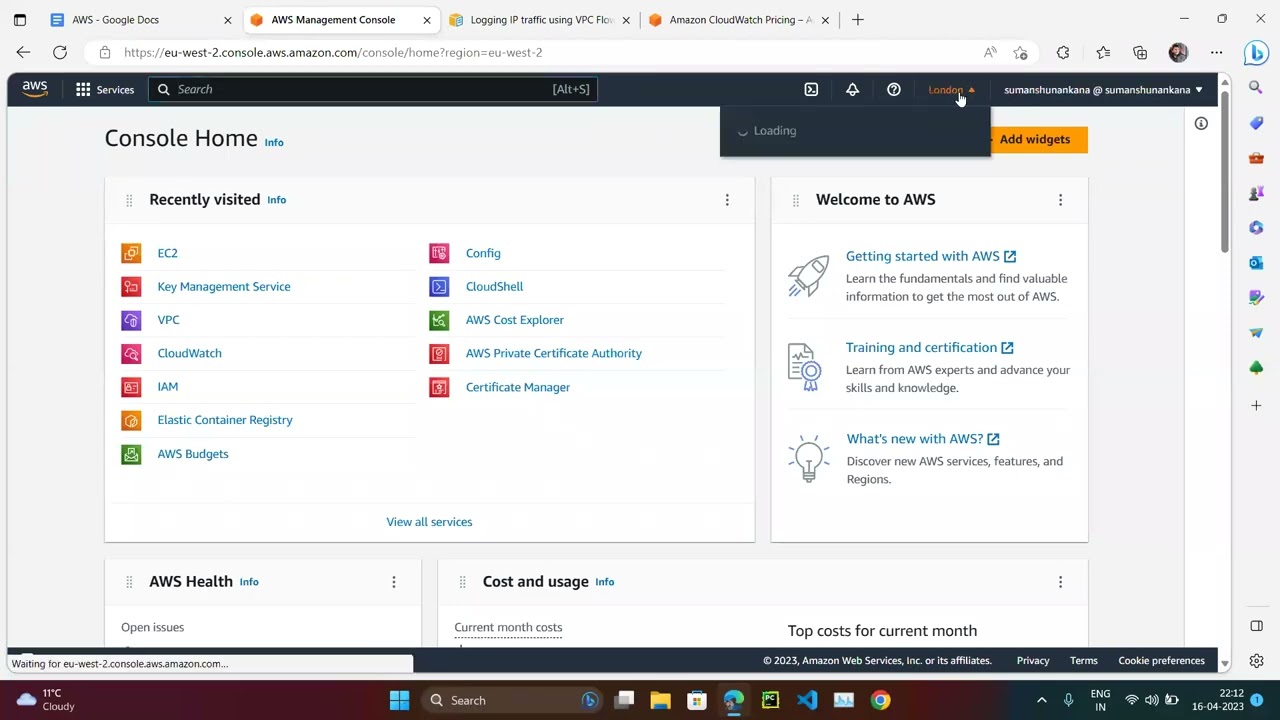The image size is (1280, 720).
Task: Open the Config service icon
Action: (439, 253)
